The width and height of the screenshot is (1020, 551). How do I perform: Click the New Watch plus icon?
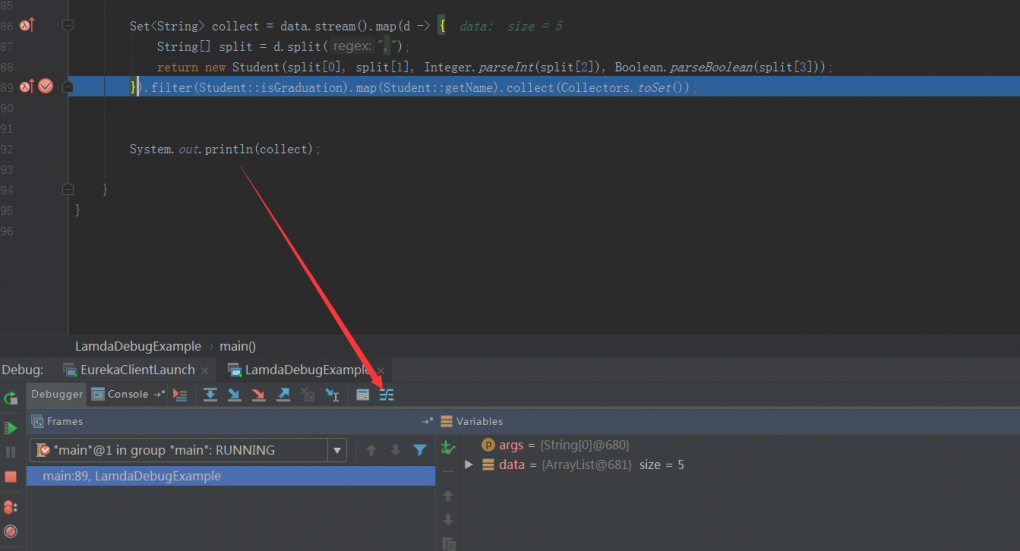pyautogui.click(x=448, y=447)
